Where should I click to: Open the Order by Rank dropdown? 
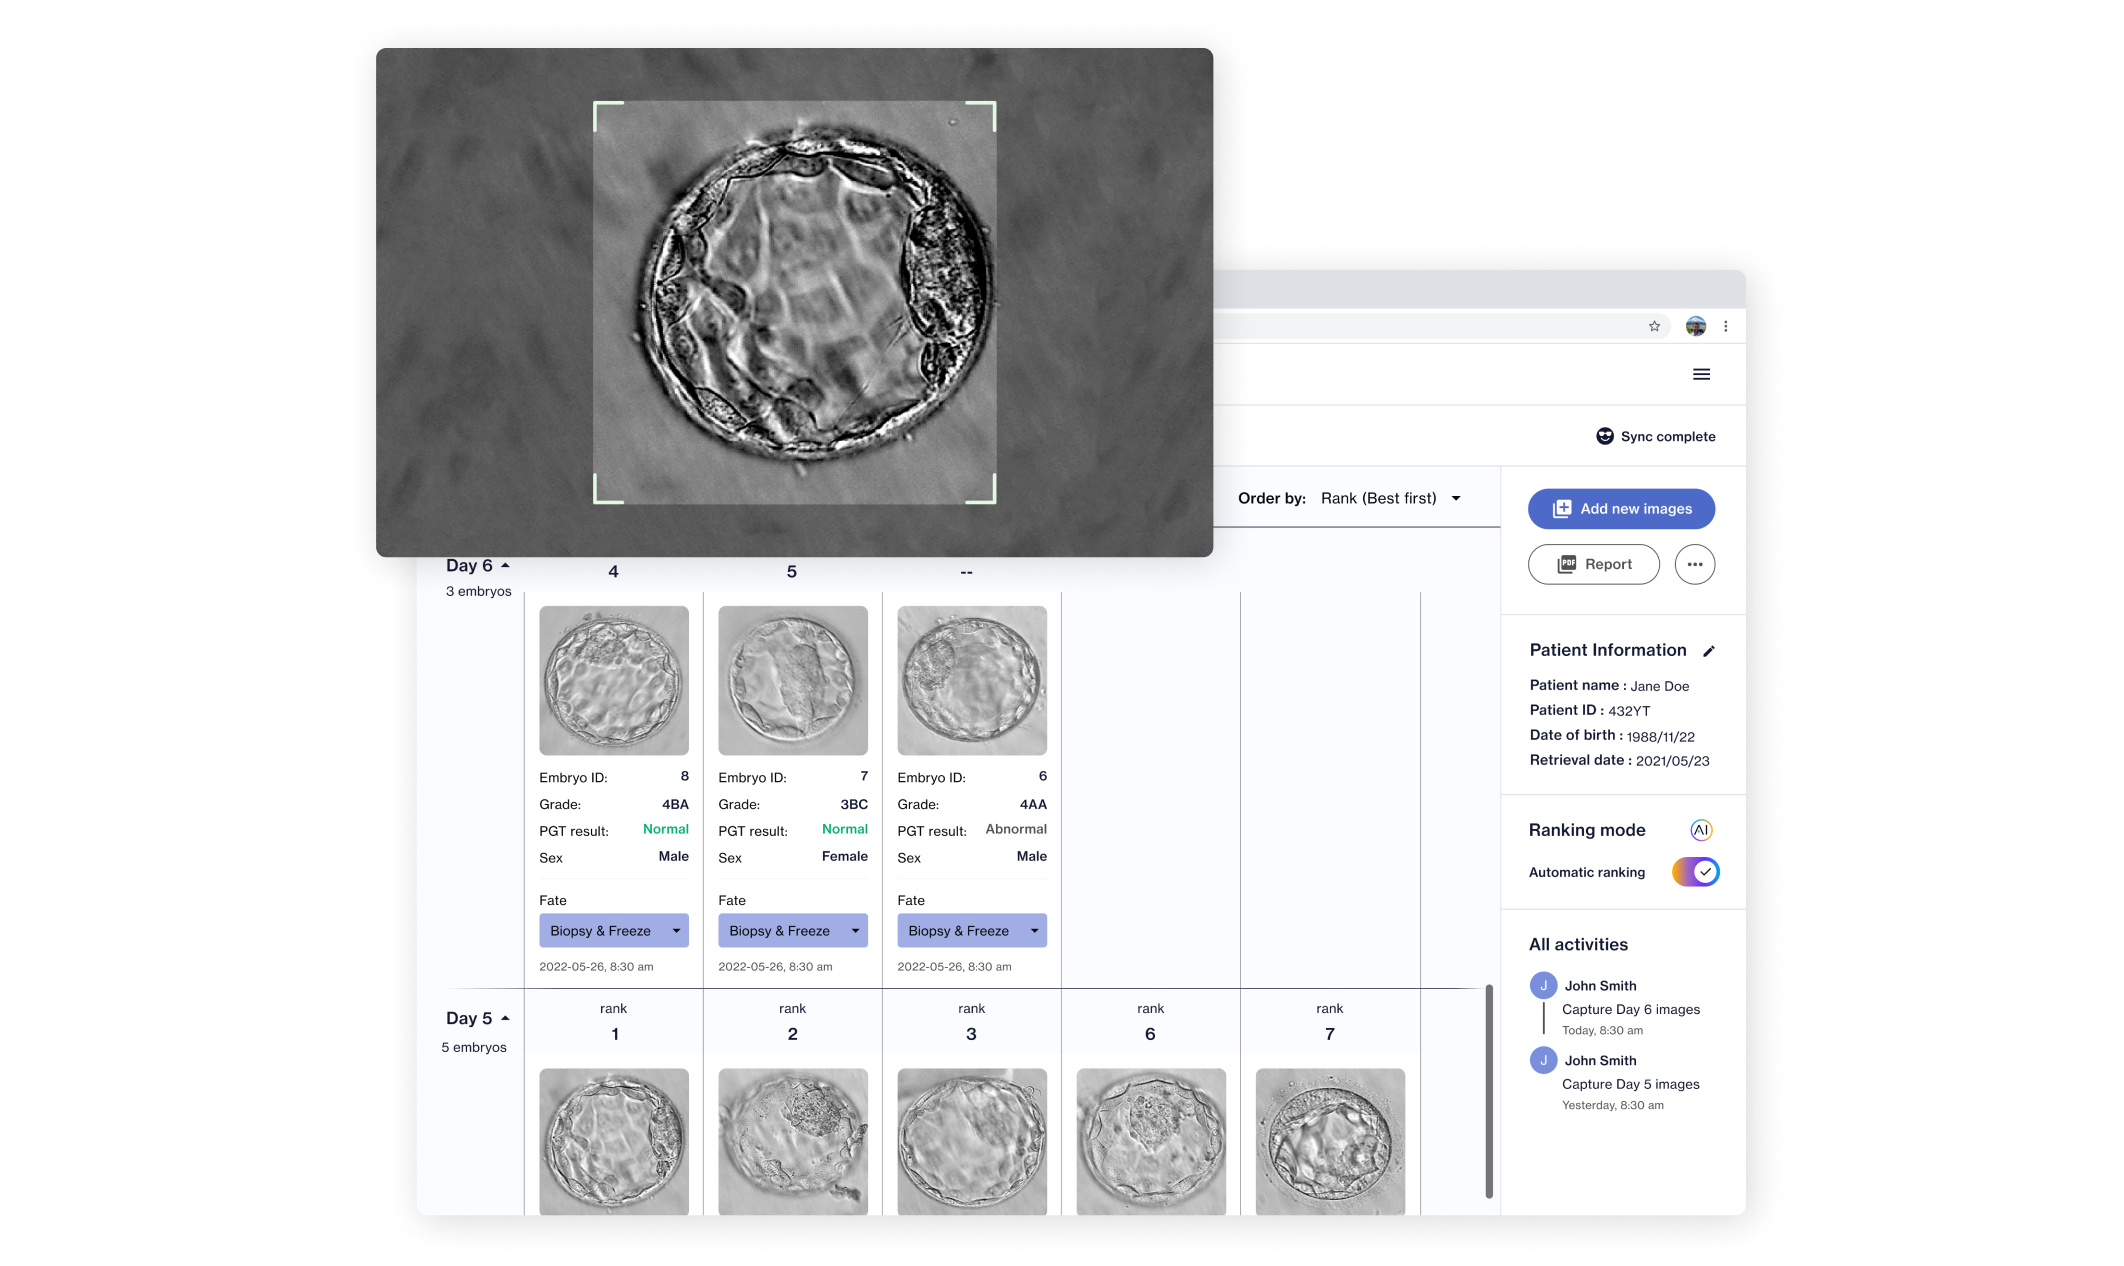click(x=1391, y=498)
